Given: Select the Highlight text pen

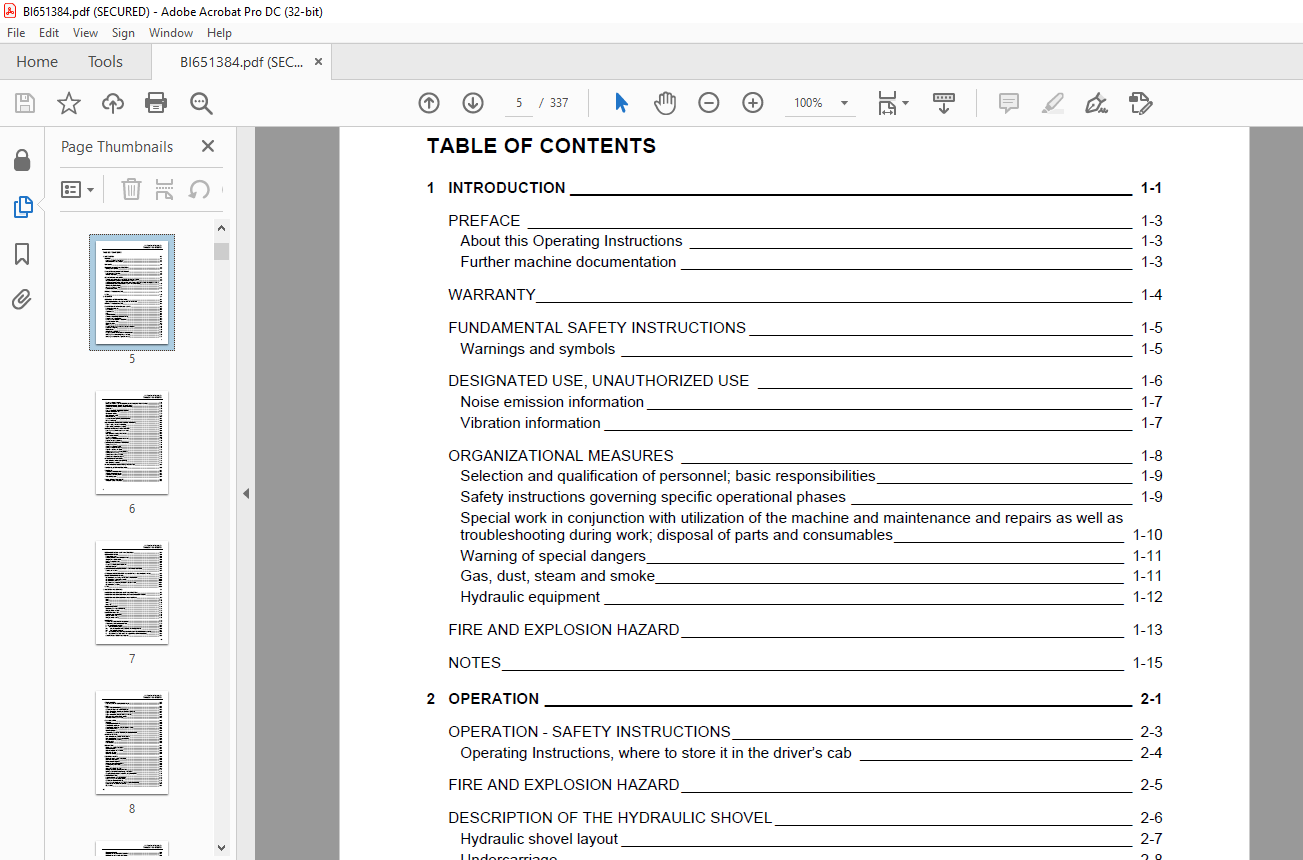Looking at the screenshot, I should 1052,103.
